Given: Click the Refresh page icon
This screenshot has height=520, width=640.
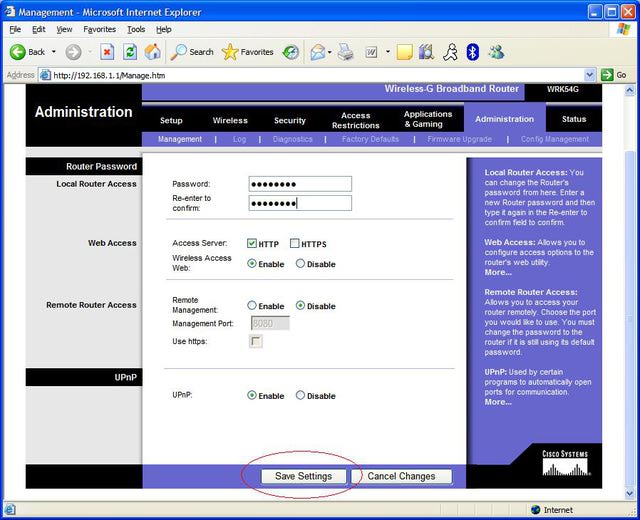Looking at the screenshot, I should [x=130, y=52].
